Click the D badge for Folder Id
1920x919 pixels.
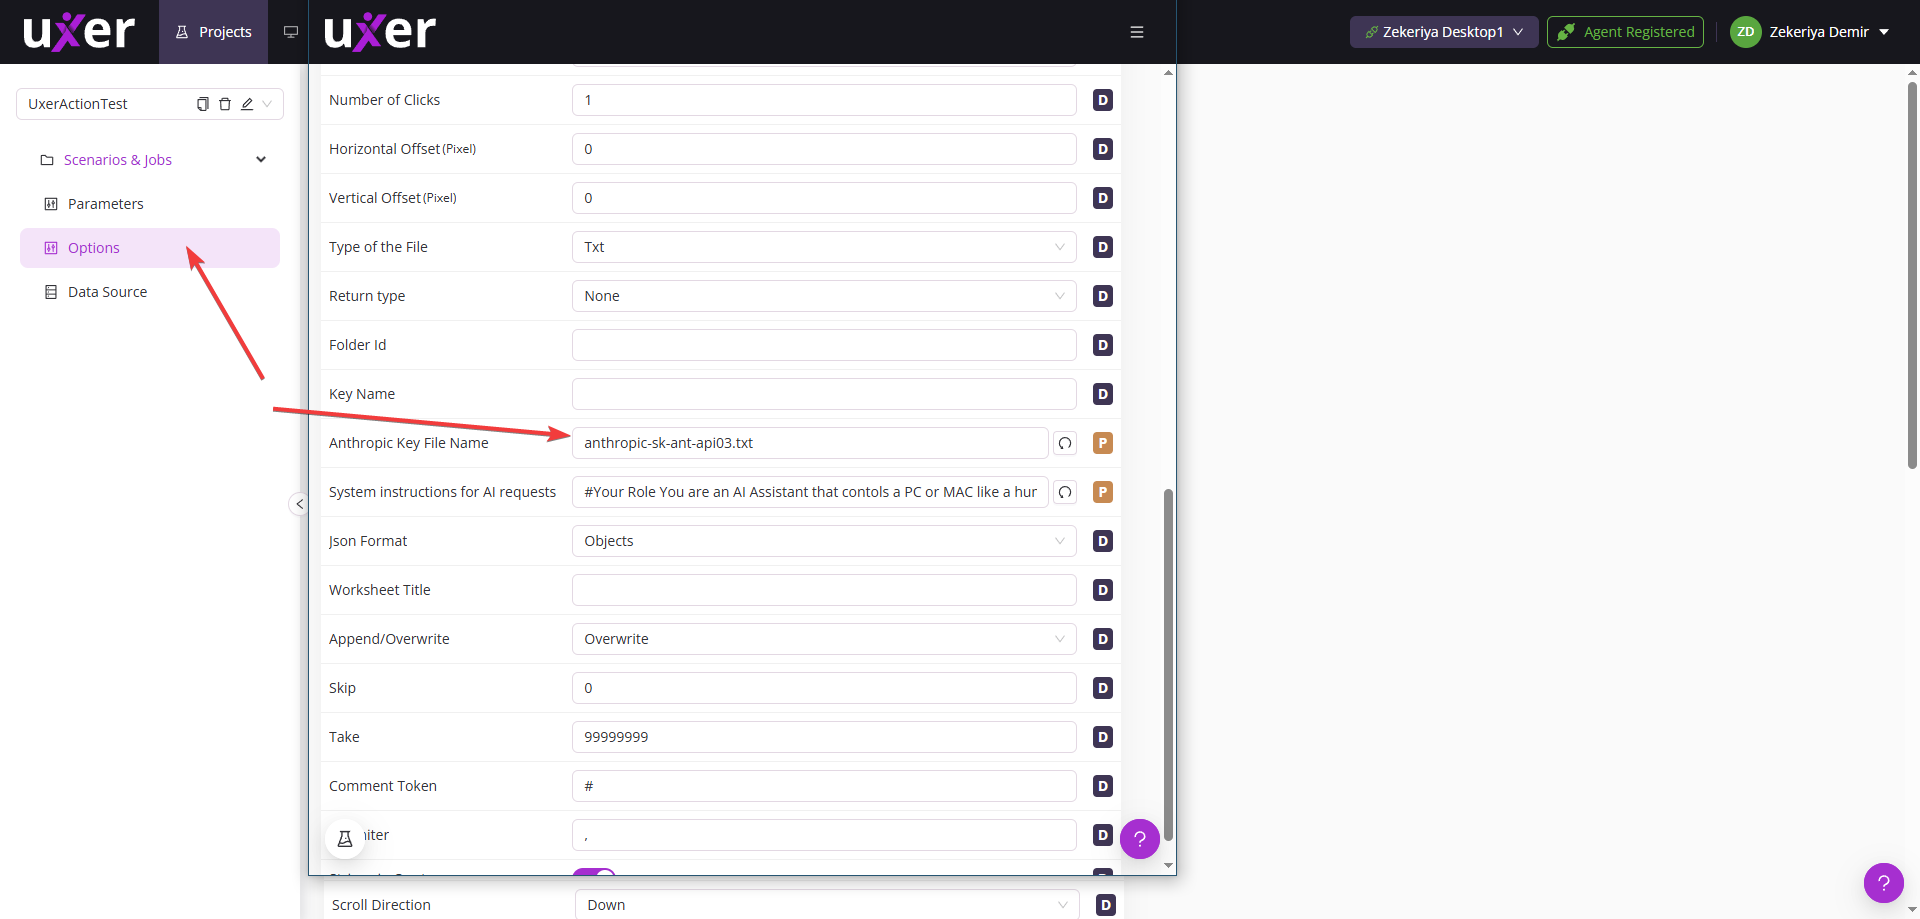(1103, 345)
